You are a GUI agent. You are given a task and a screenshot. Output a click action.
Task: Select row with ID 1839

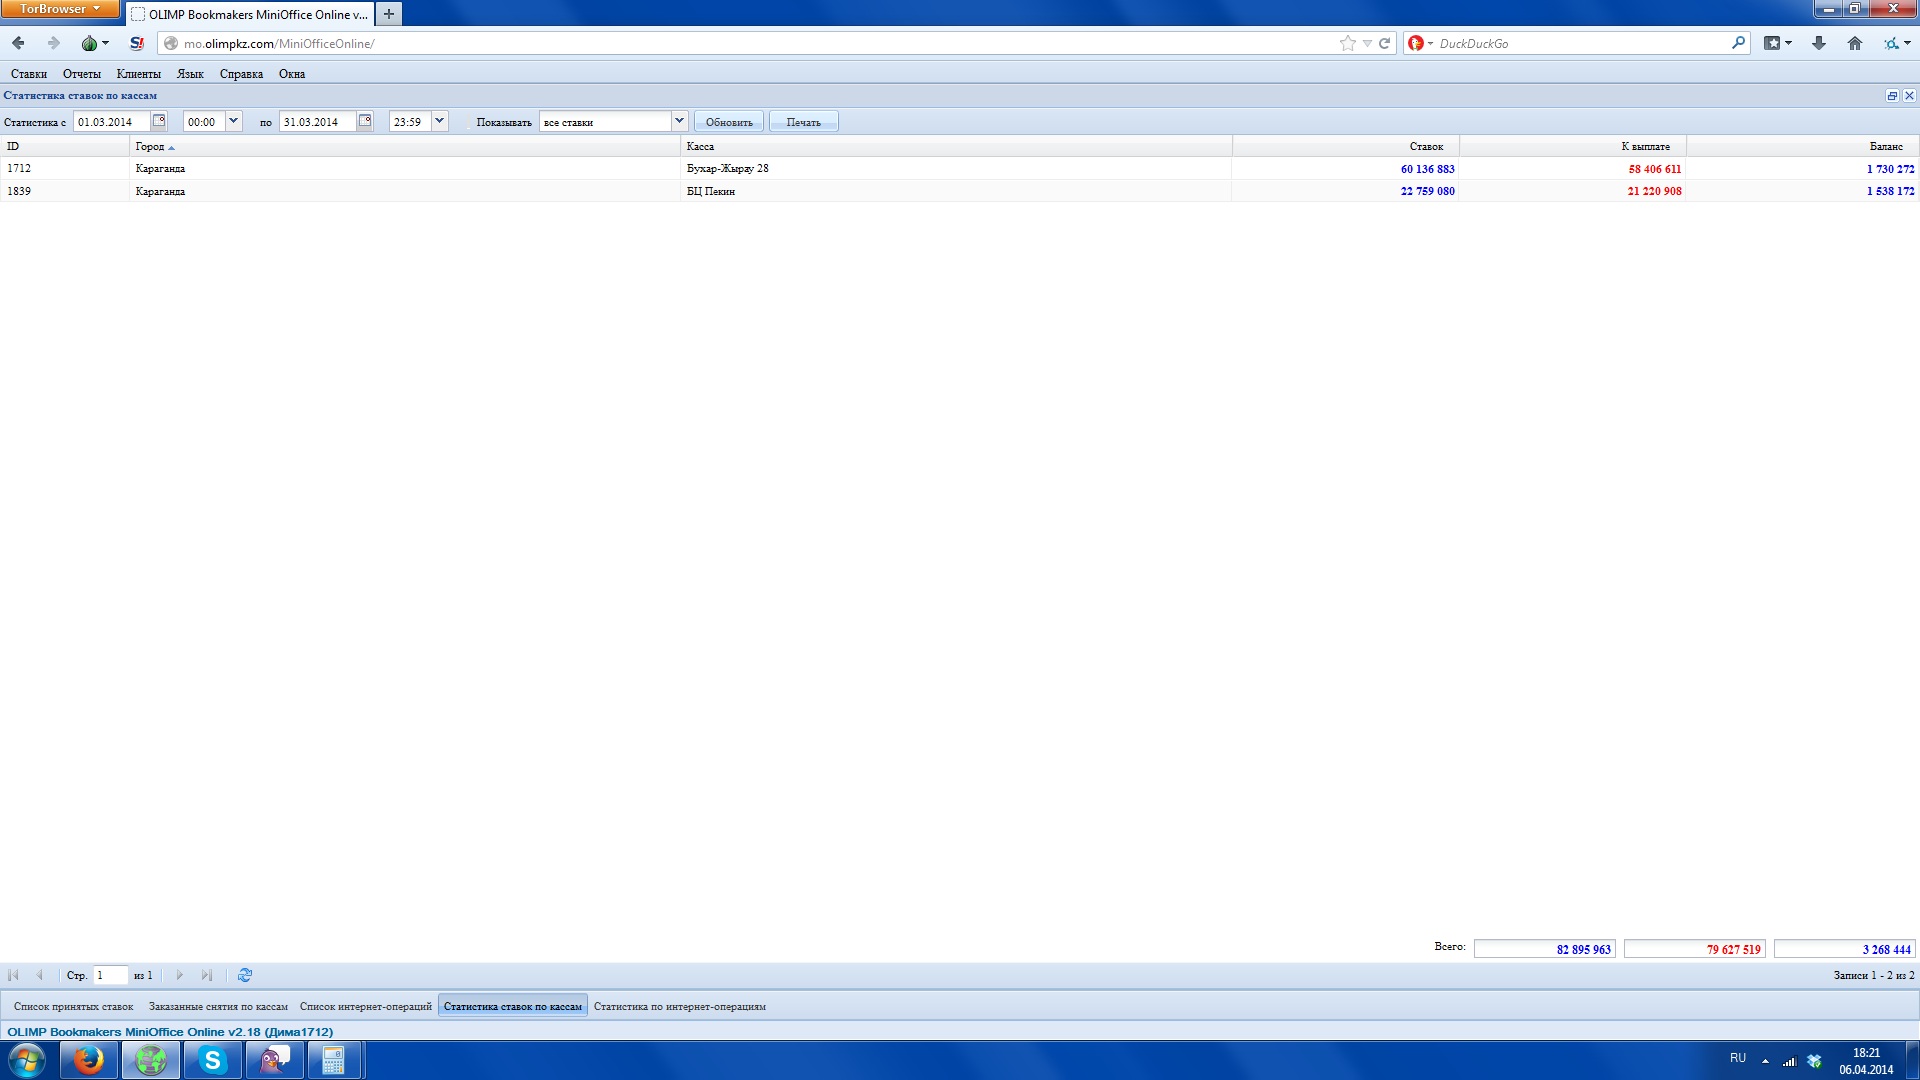[959, 191]
